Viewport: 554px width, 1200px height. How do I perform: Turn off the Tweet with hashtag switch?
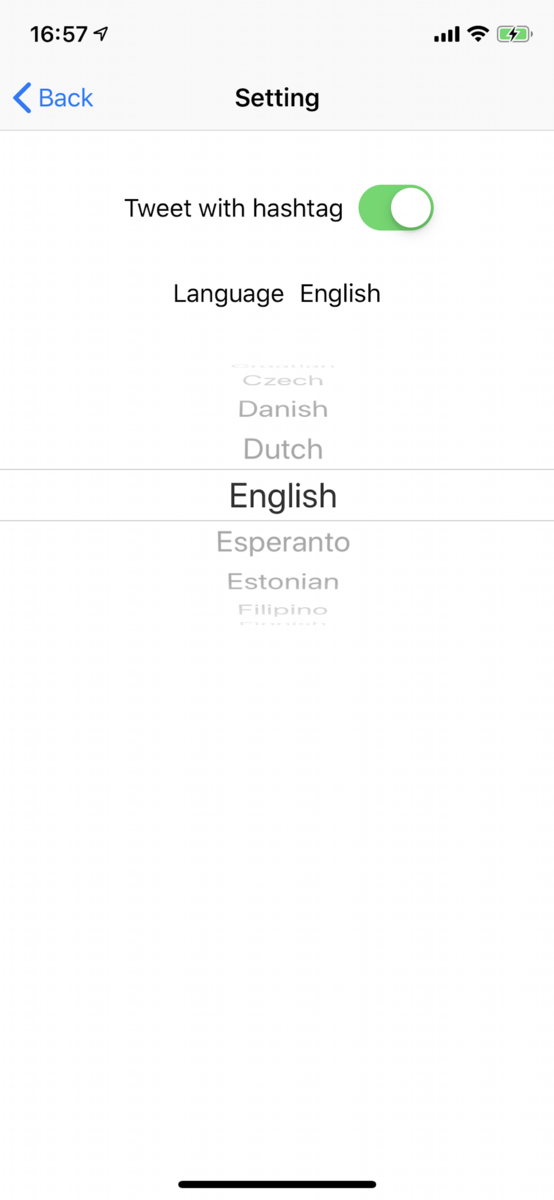coord(396,208)
